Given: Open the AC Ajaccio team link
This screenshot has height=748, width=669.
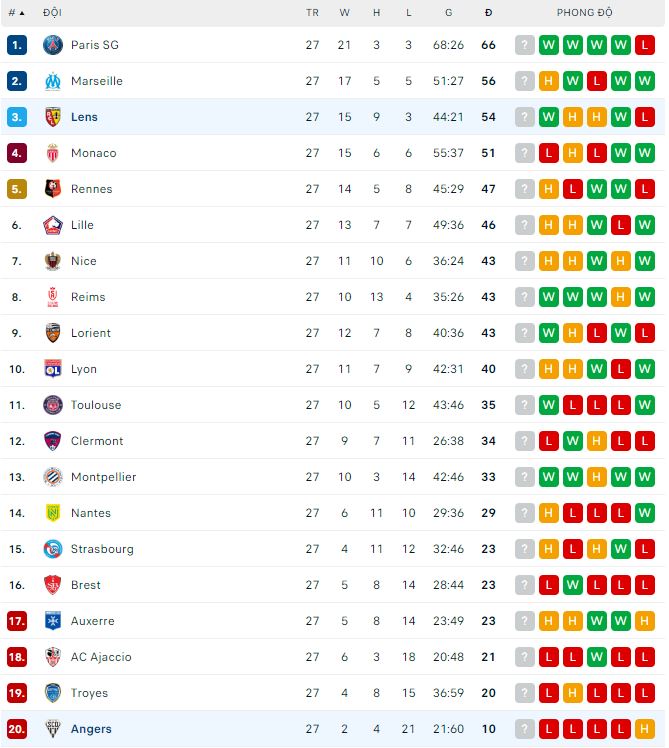Looking at the screenshot, I should [101, 657].
